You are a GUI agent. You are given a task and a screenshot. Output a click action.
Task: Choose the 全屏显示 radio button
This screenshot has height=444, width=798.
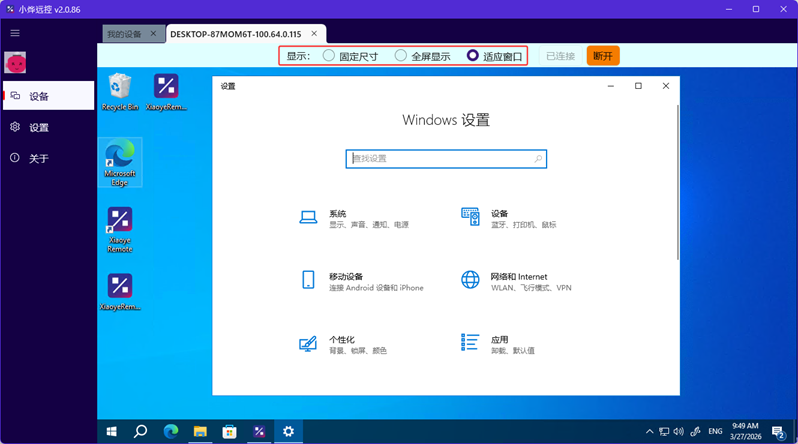401,56
